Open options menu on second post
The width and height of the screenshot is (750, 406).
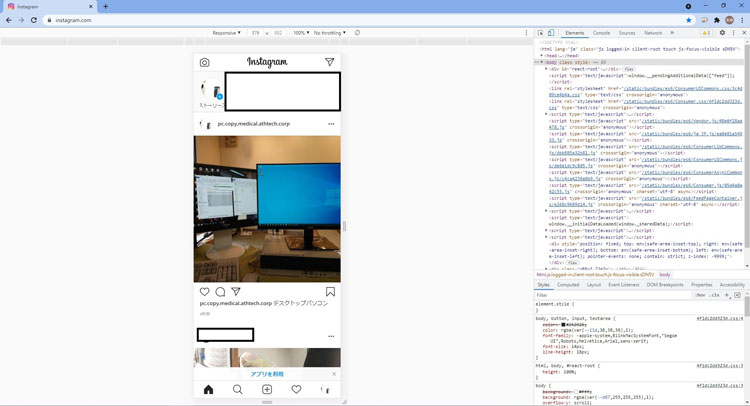(x=331, y=336)
